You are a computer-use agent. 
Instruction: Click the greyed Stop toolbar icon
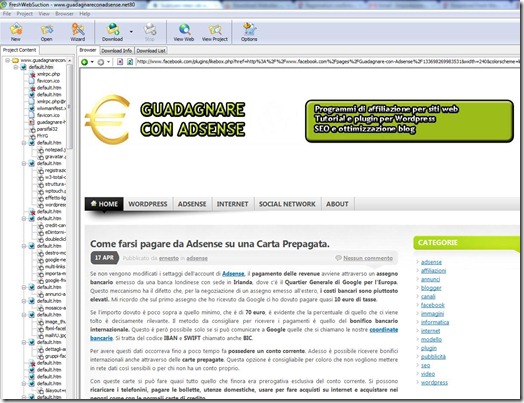pos(150,32)
